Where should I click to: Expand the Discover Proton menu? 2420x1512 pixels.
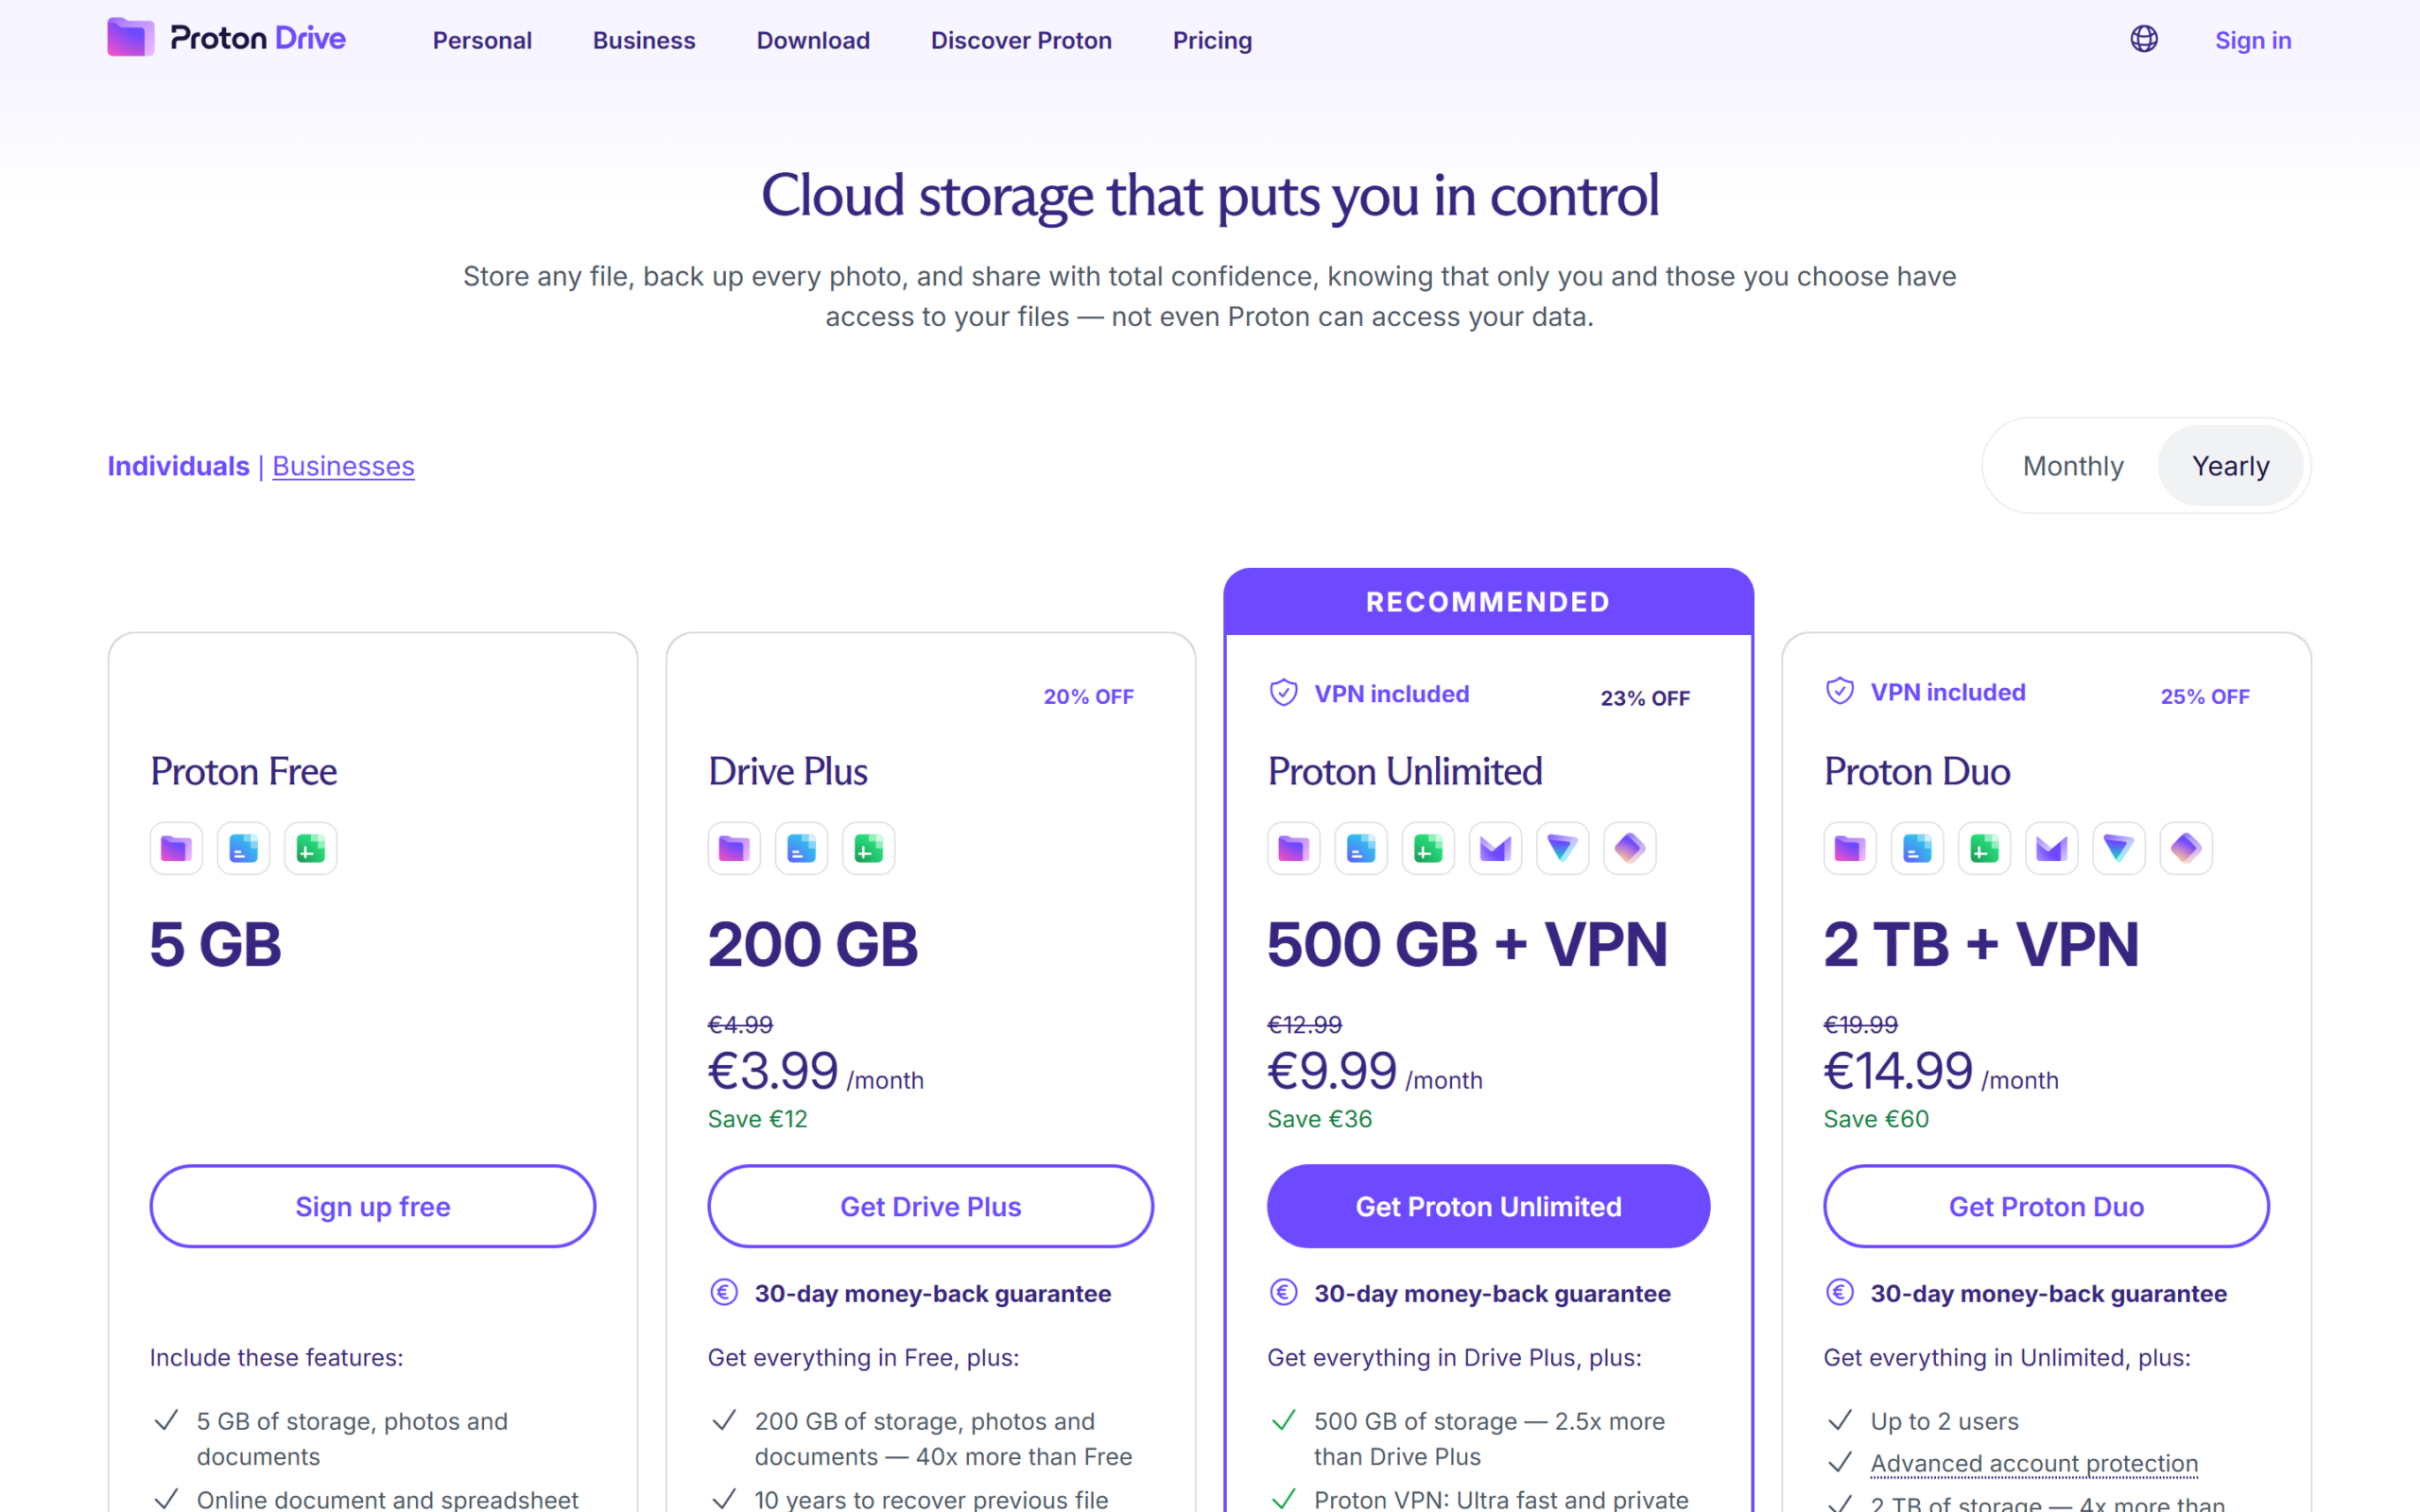(1021, 40)
